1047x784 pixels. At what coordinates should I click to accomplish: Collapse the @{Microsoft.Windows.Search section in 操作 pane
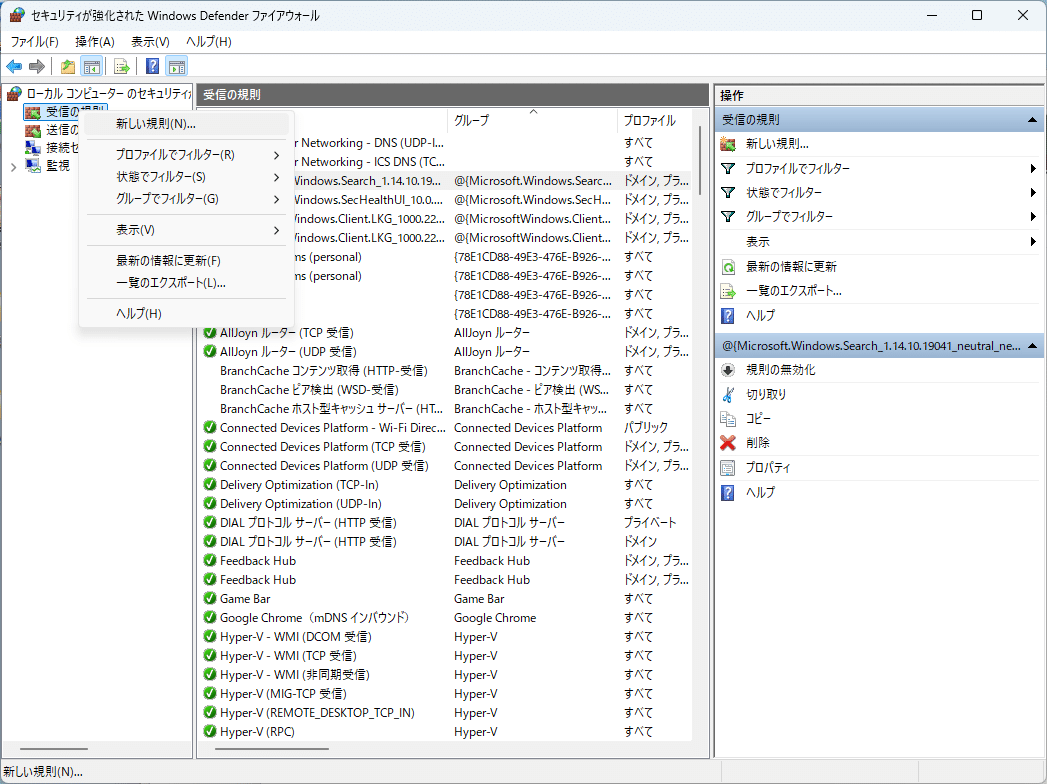[x=1032, y=346]
